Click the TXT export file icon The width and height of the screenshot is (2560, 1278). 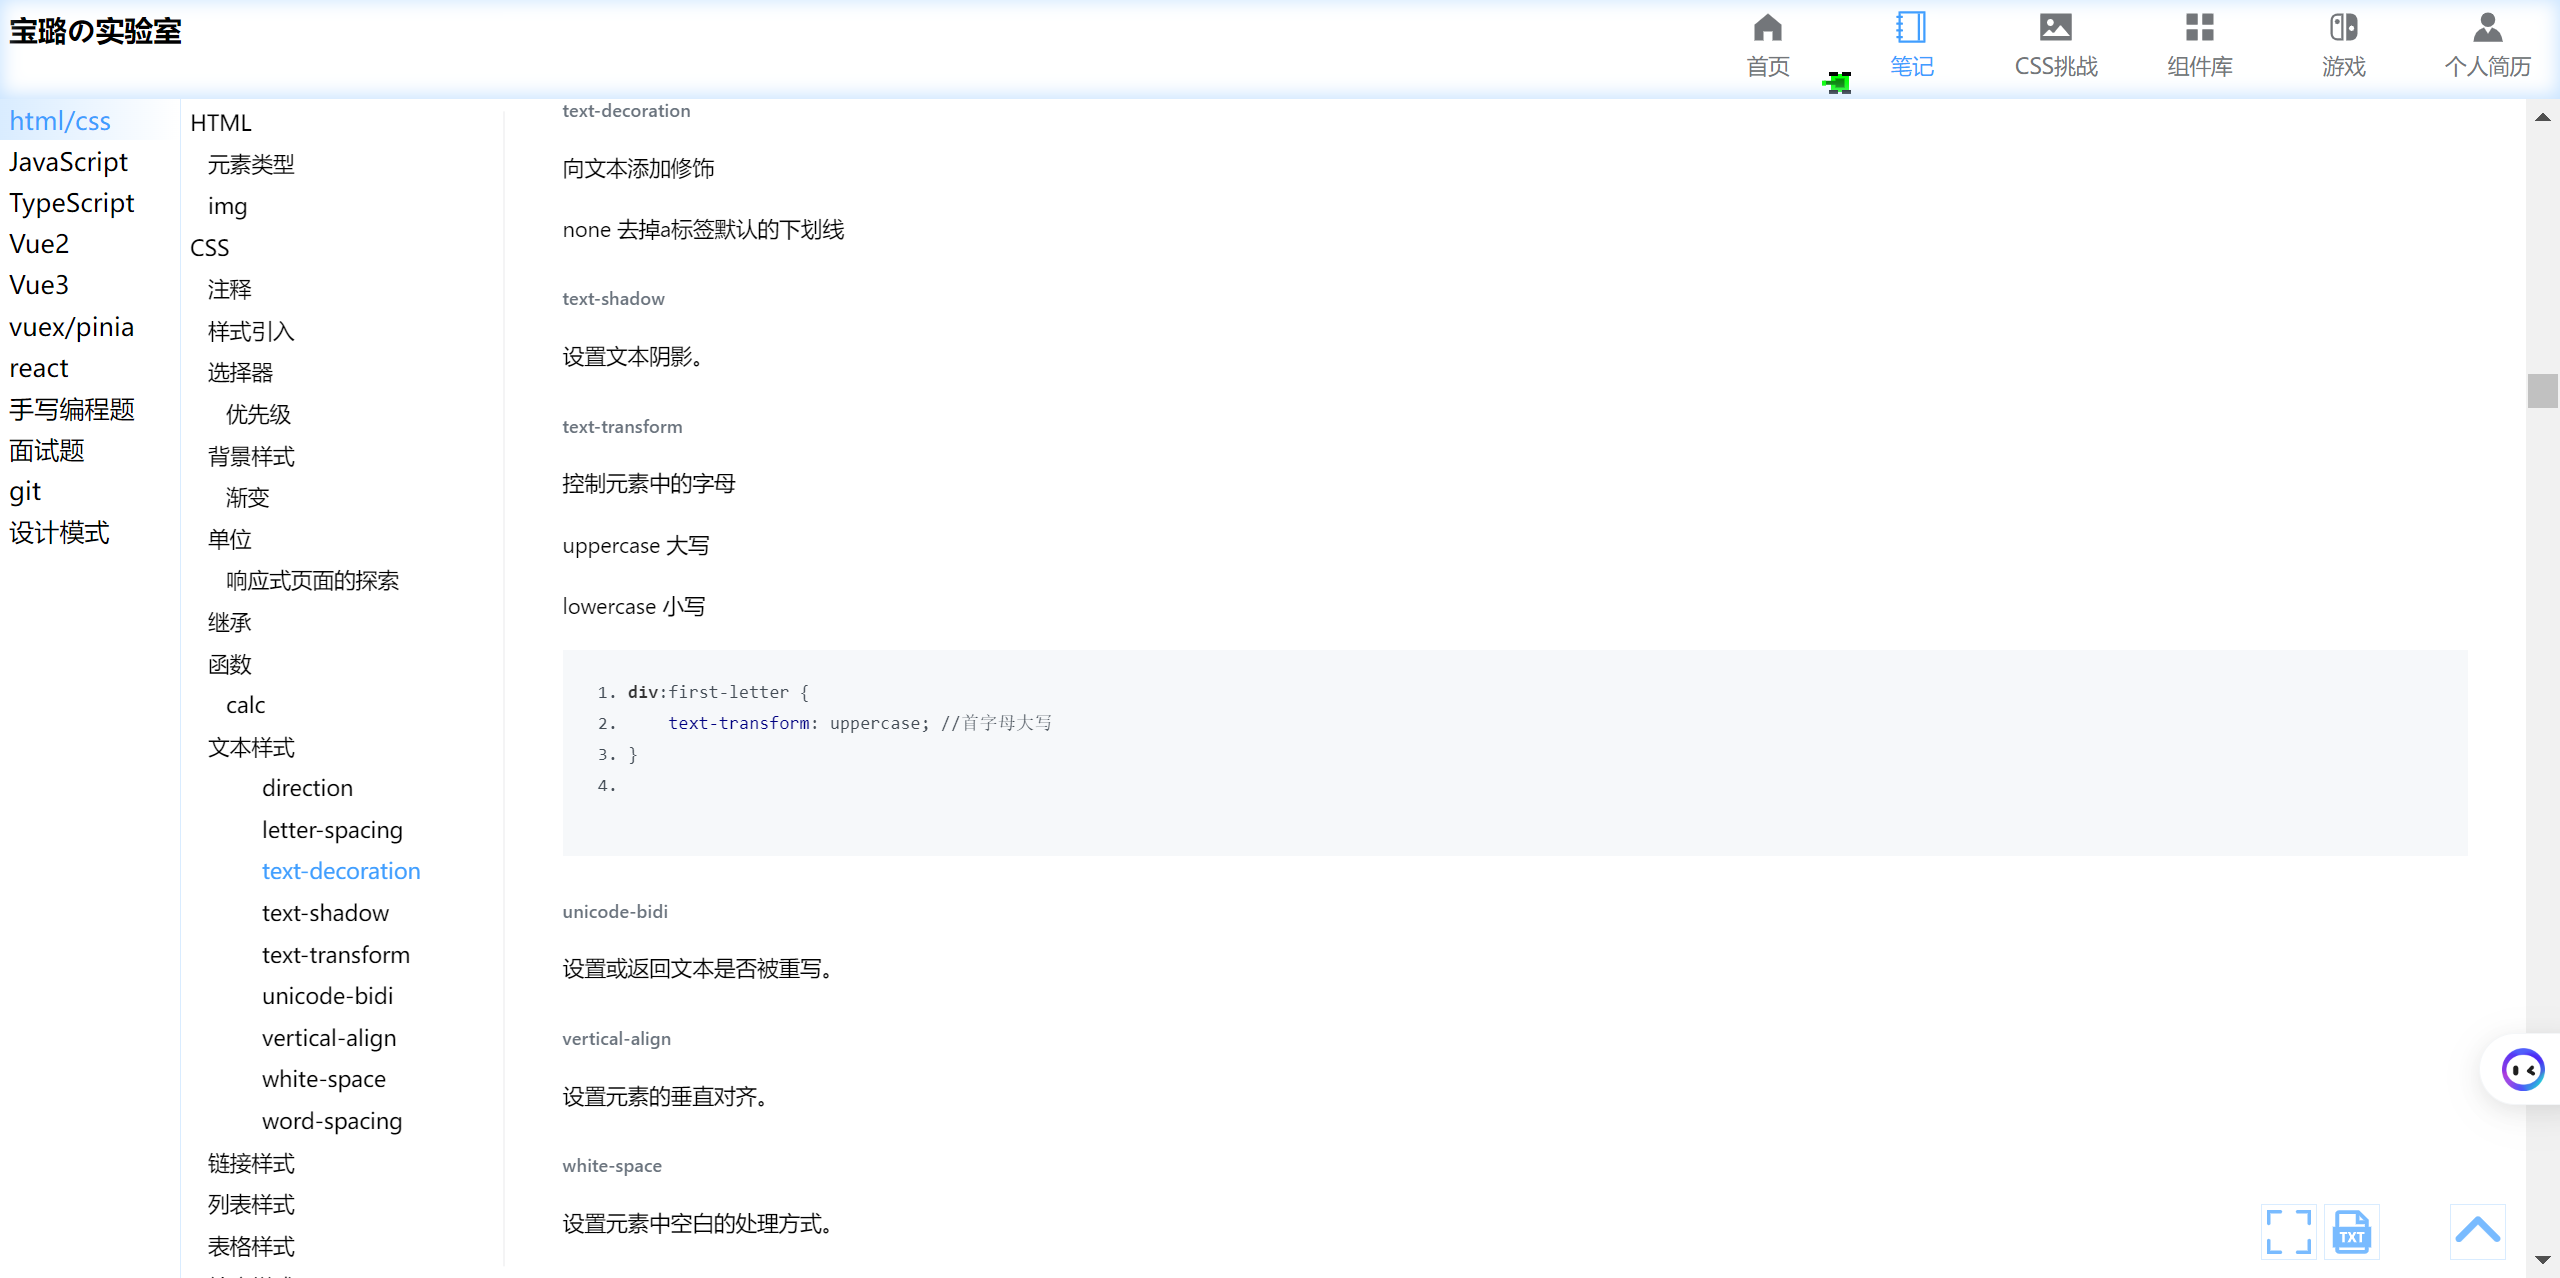2352,1232
